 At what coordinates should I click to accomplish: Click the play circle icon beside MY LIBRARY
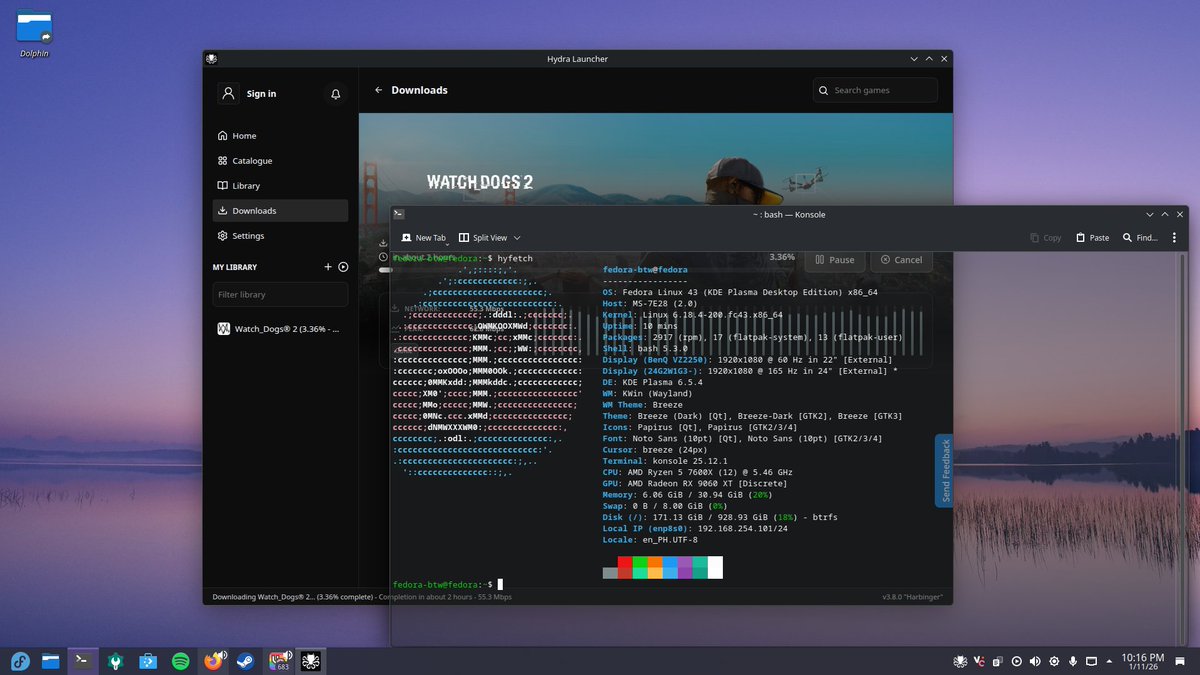point(343,267)
